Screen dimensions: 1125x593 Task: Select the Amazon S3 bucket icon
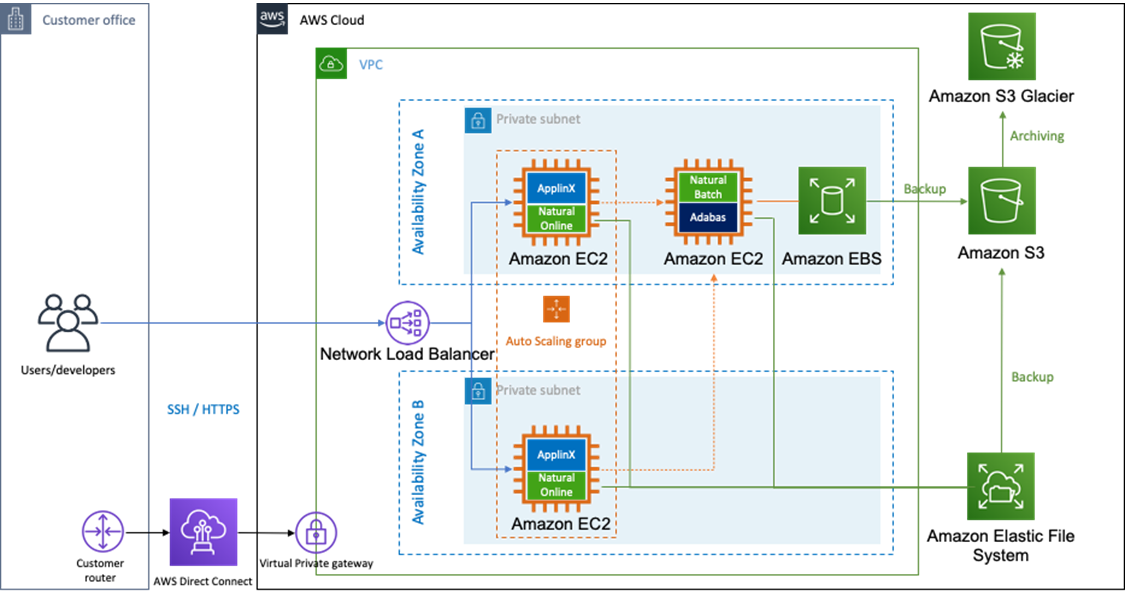point(1002,201)
